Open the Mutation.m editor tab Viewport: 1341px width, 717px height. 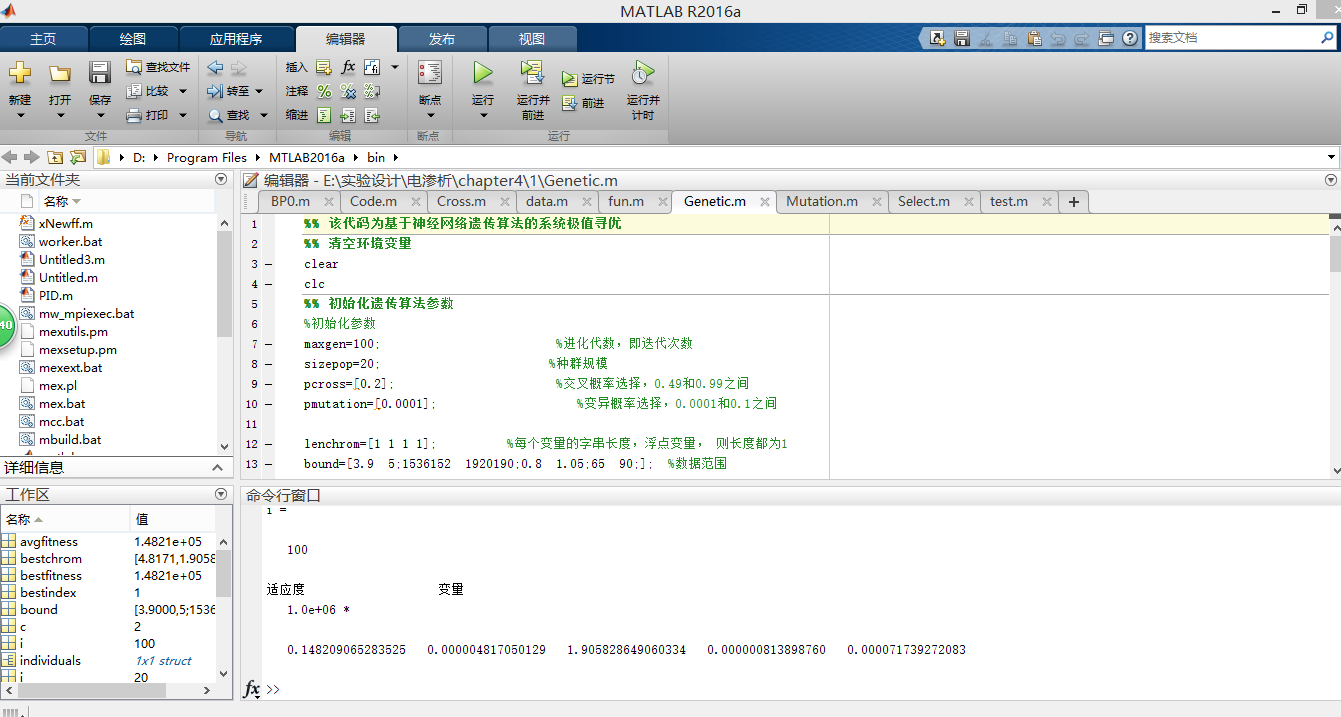click(x=821, y=201)
